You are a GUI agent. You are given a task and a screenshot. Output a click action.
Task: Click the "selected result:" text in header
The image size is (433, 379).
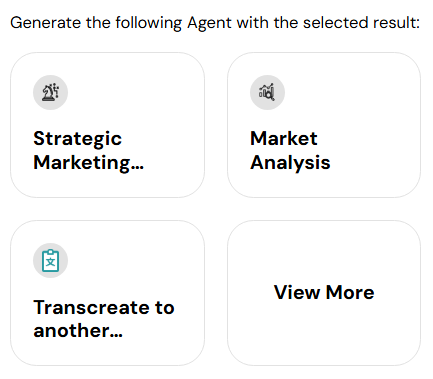pos(361,23)
